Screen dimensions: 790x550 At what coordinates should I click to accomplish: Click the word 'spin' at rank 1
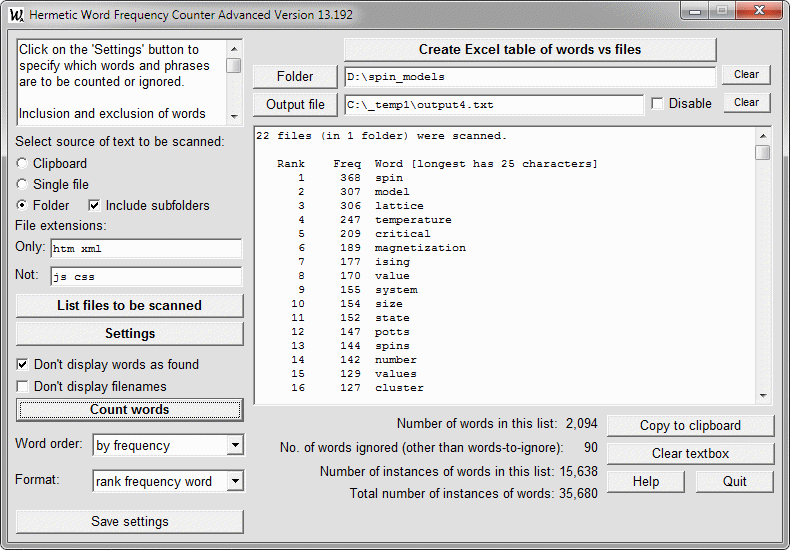pyautogui.click(x=388, y=178)
